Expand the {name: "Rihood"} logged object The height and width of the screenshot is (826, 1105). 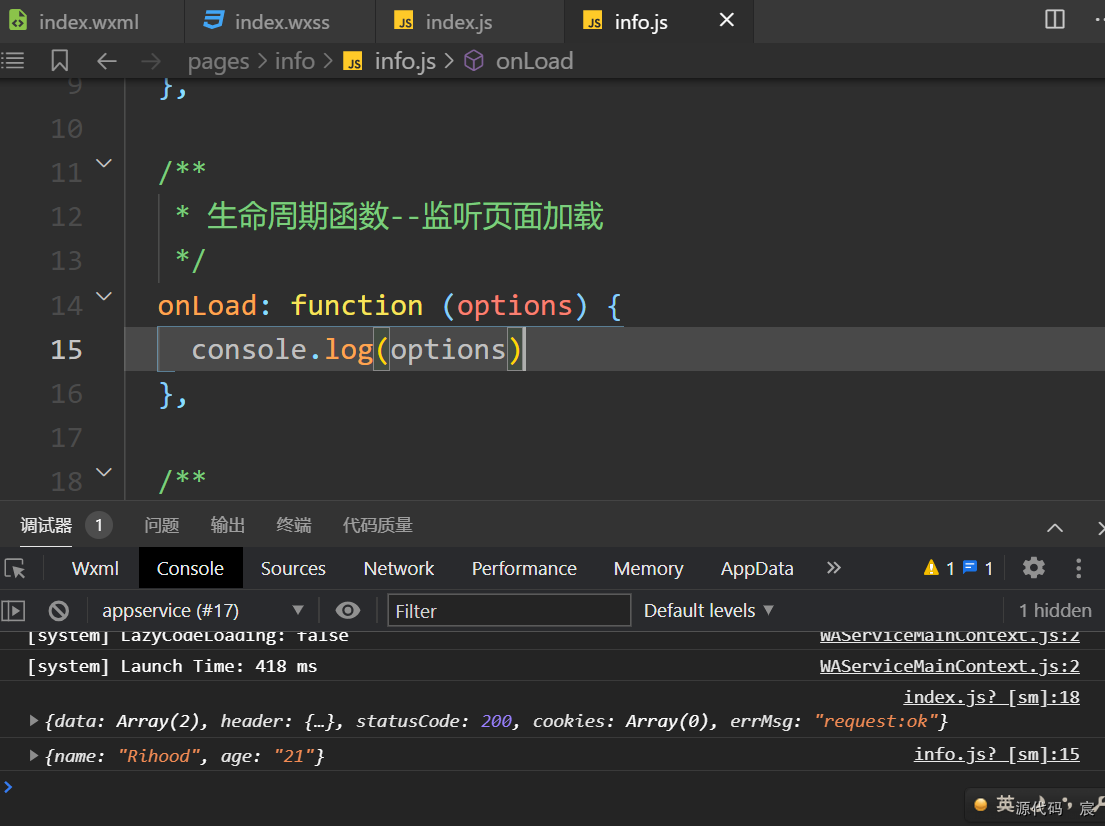[x=32, y=756]
